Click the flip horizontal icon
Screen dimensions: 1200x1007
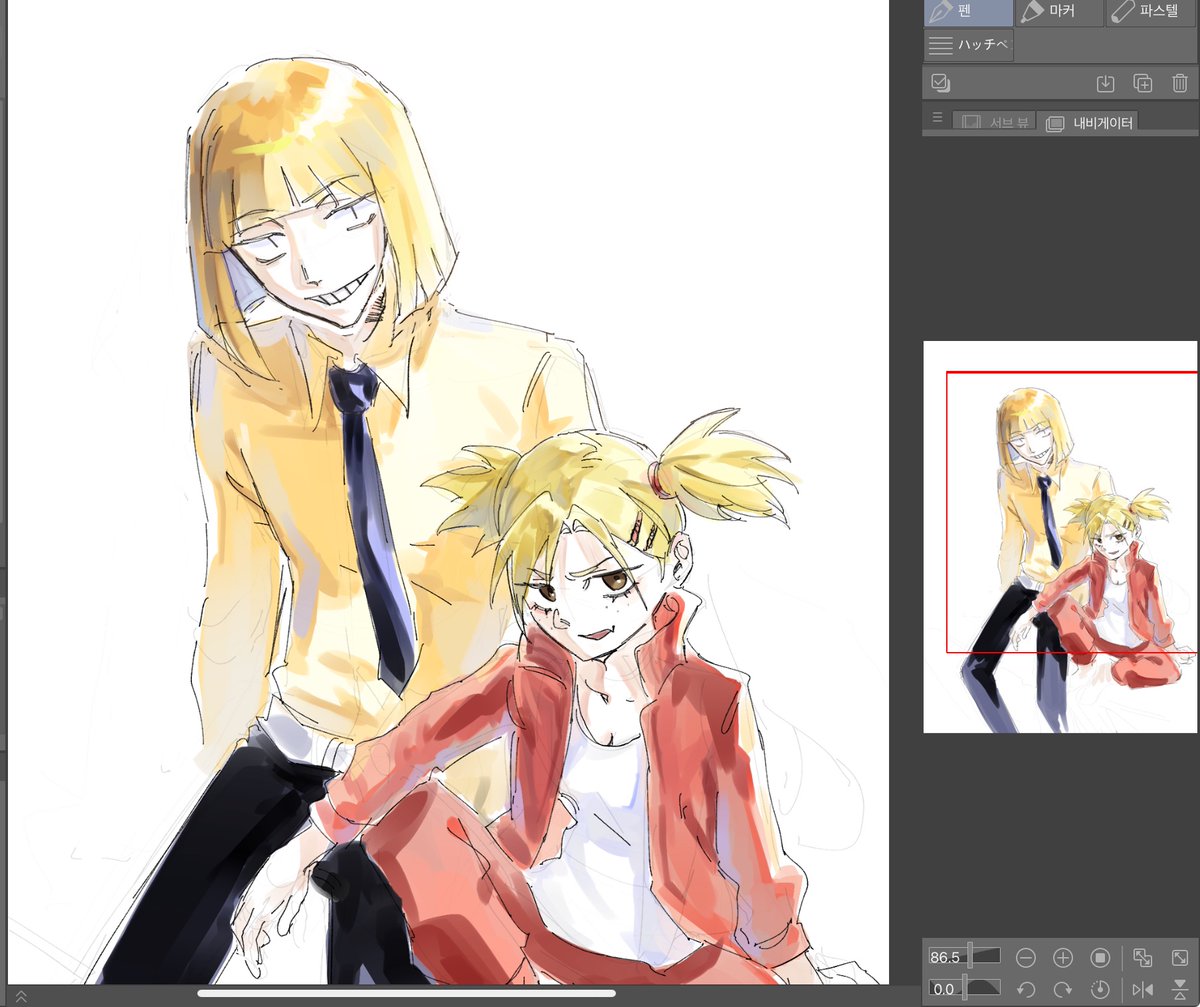pos(1142,990)
